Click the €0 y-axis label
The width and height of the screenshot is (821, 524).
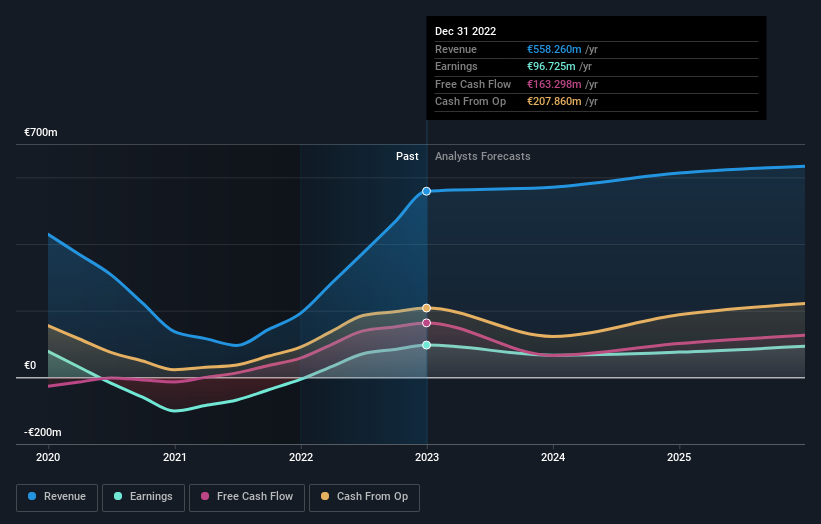tap(30, 365)
